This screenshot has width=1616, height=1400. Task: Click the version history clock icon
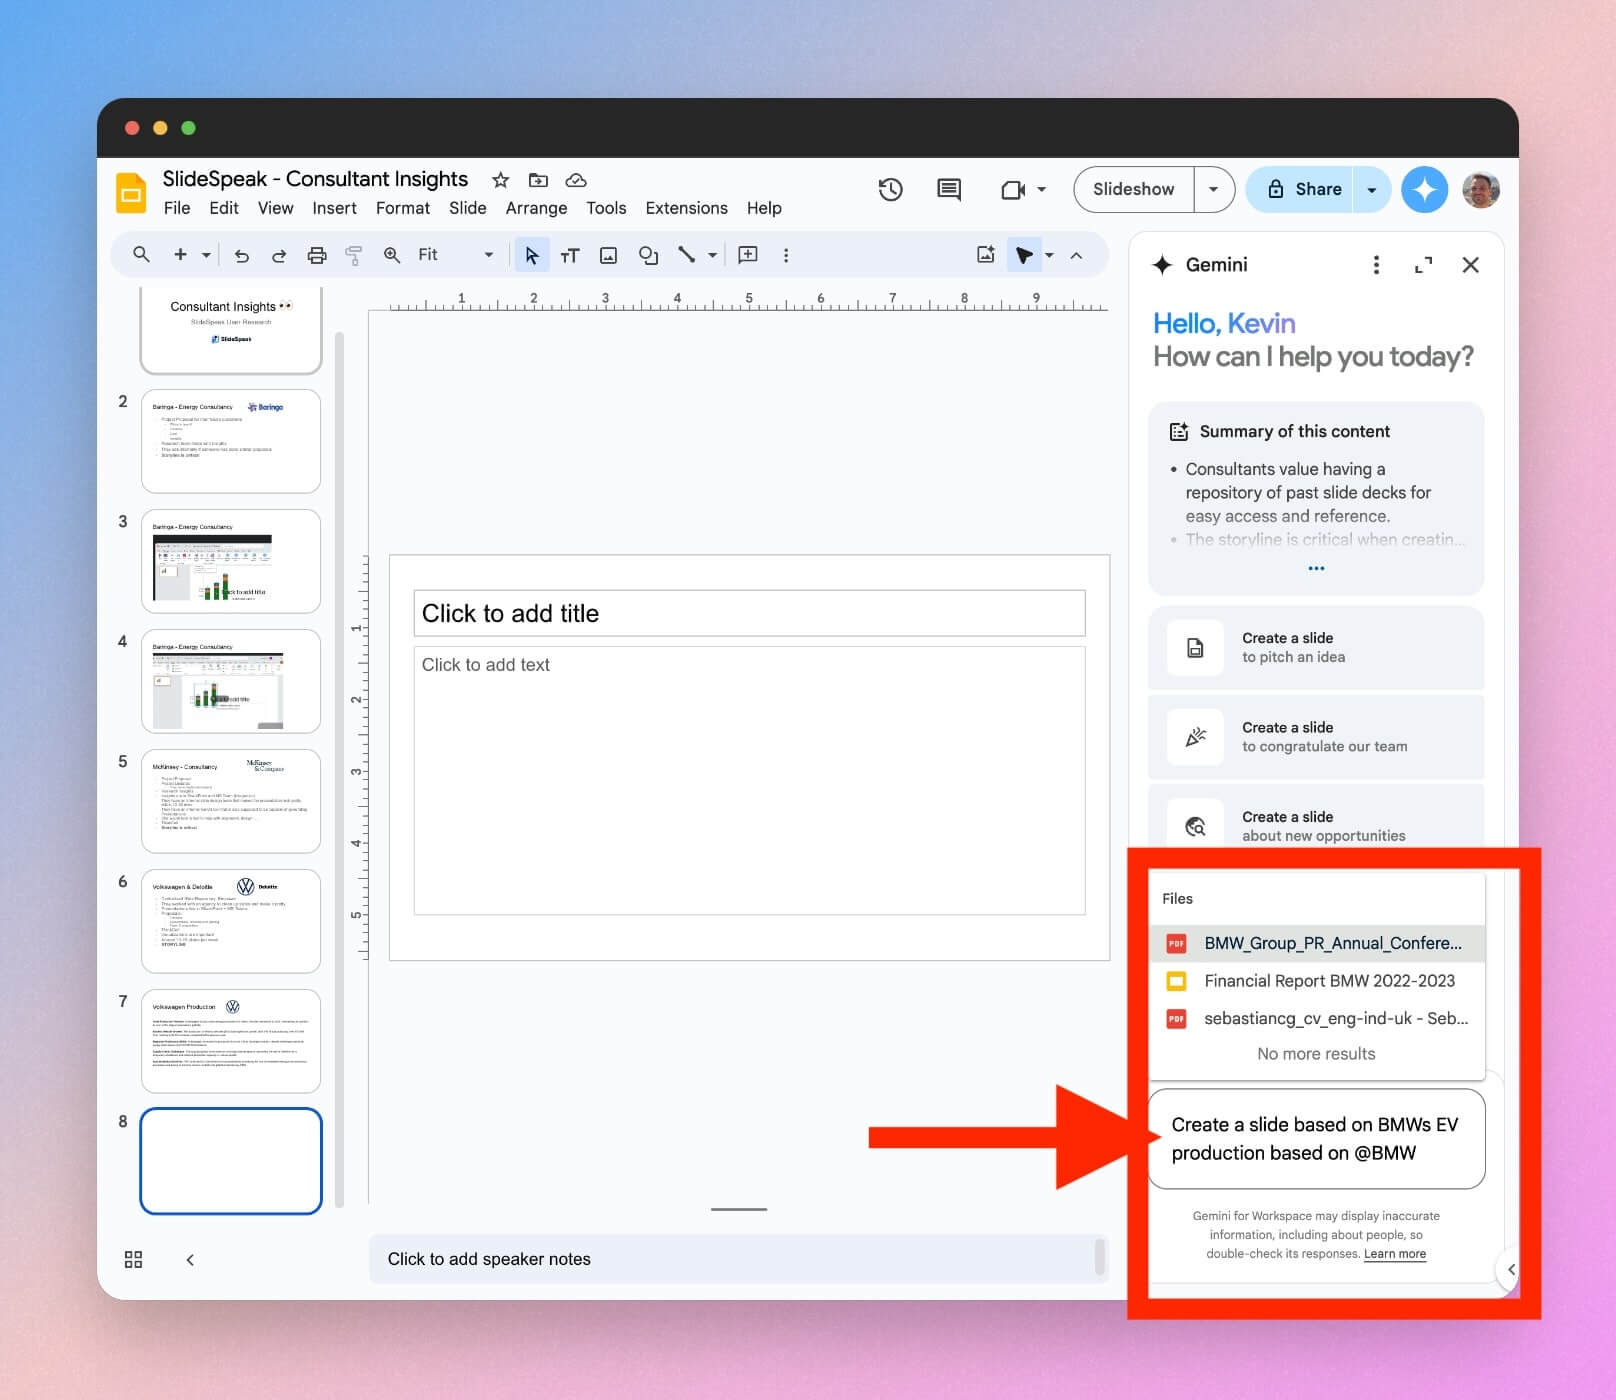tap(890, 189)
